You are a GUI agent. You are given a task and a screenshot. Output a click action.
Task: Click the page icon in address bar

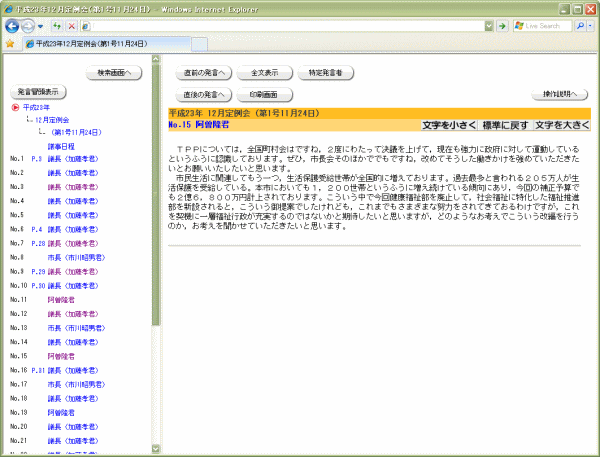tap(86, 26)
